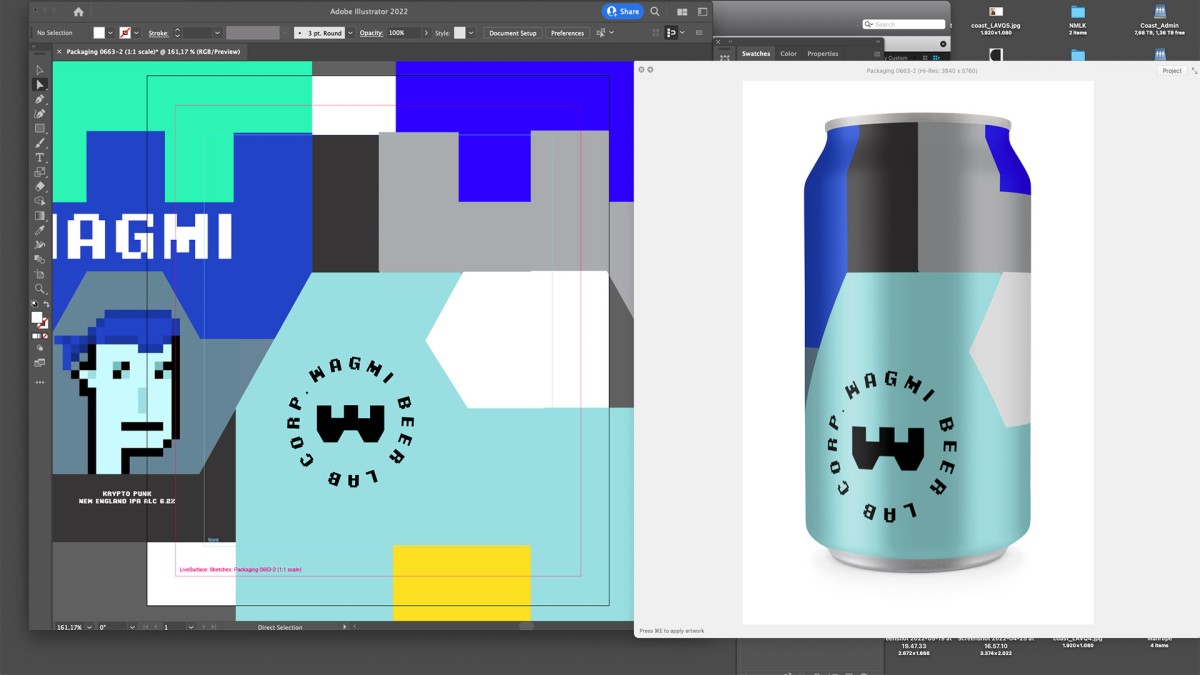Open Document Setup

[x=513, y=33]
